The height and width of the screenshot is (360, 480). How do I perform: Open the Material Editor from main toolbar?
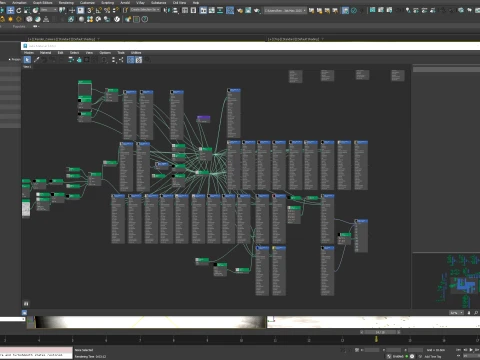click(230, 10)
